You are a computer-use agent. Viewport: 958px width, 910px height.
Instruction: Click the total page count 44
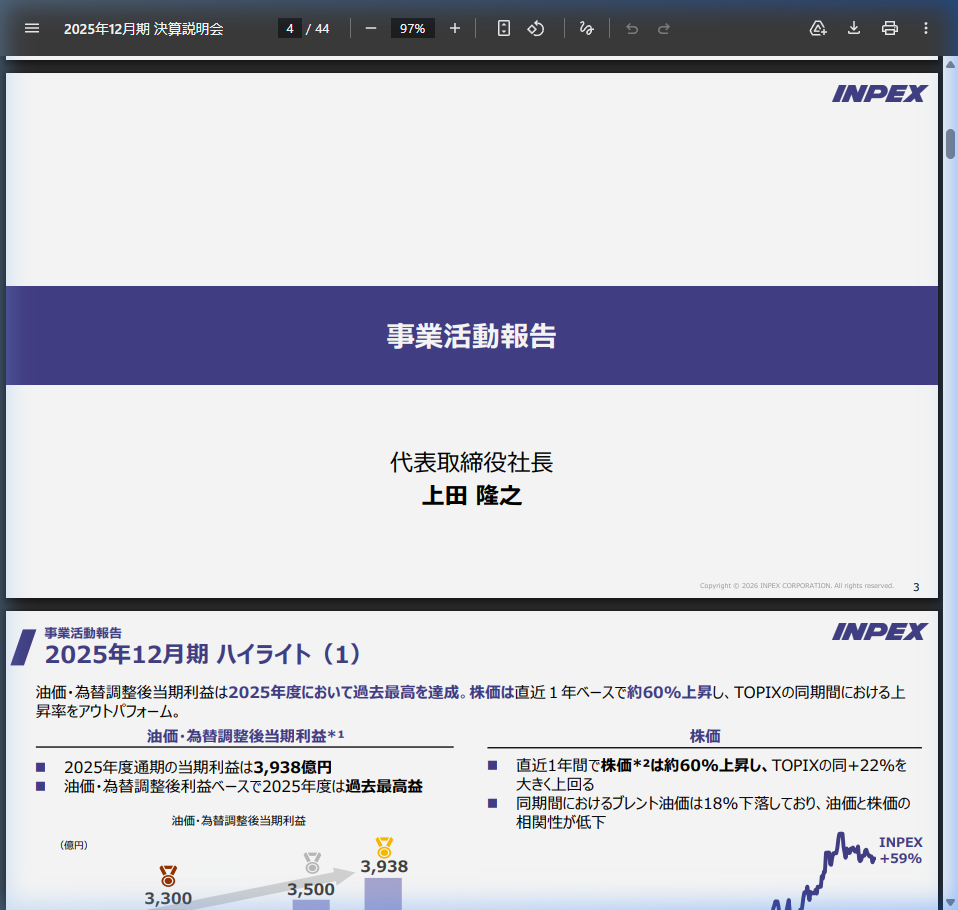pos(322,29)
